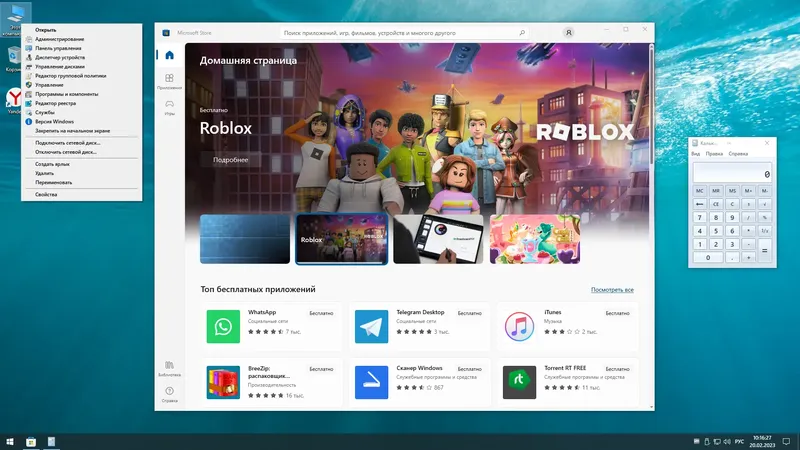Click the Microsoft Store search field
Image resolution: width=800 pixels, height=450 pixels.
[403, 33]
